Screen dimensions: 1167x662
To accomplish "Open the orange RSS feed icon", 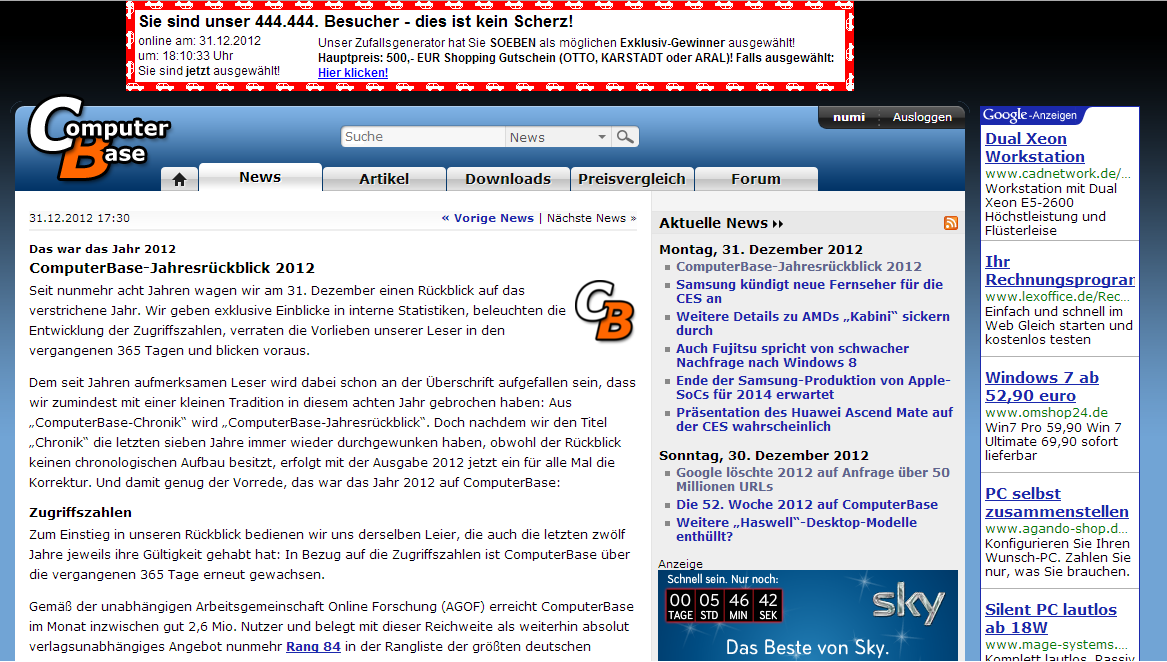I will (x=950, y=223).
